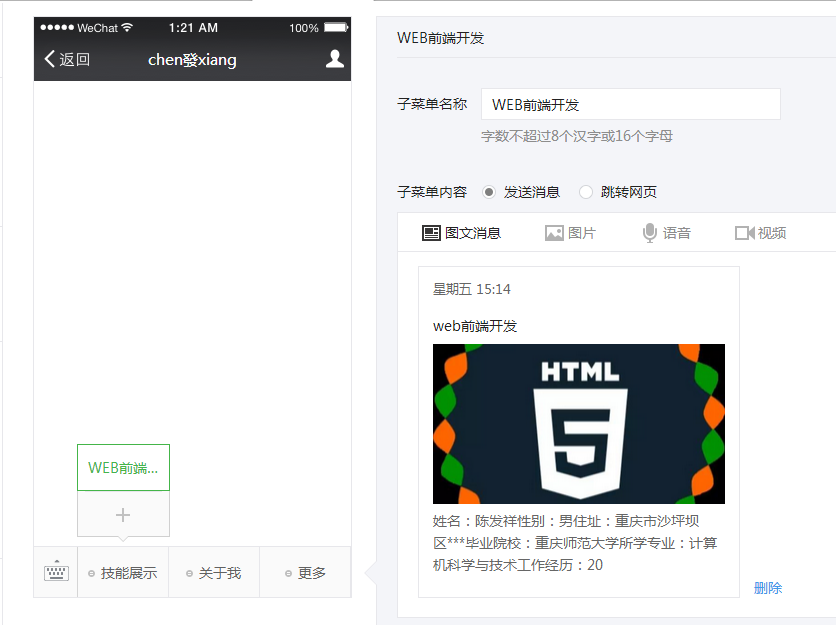Click the keyboard icon in menu bar
836x625 pixels.
56,573
